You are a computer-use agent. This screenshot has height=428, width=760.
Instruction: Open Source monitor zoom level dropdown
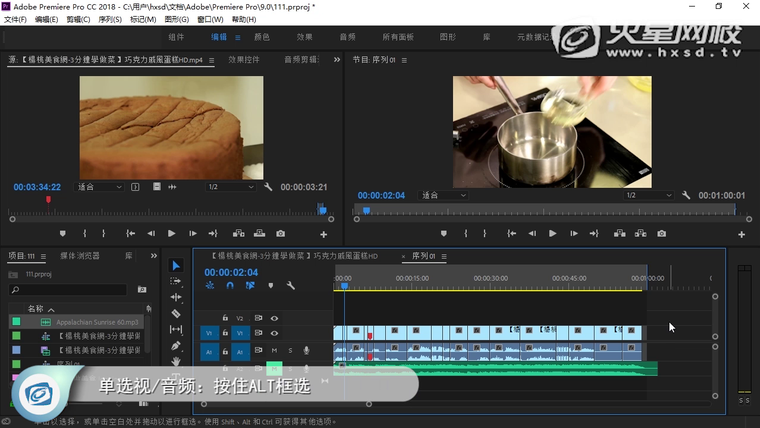(99, 187)
